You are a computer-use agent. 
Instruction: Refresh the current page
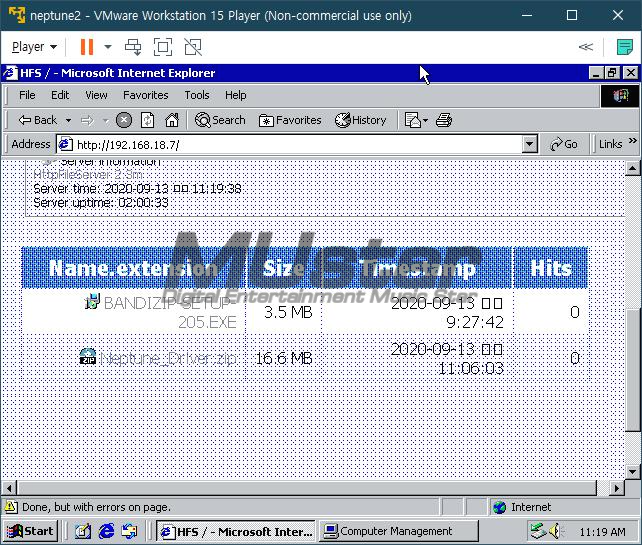pyautogui.click(x=147, y=120)
